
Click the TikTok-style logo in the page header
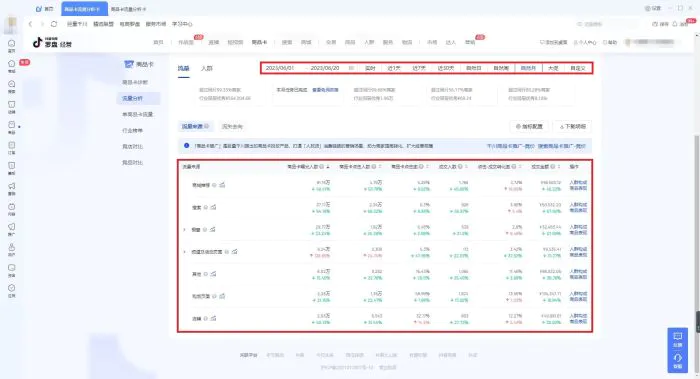click(x=38, y=42)
